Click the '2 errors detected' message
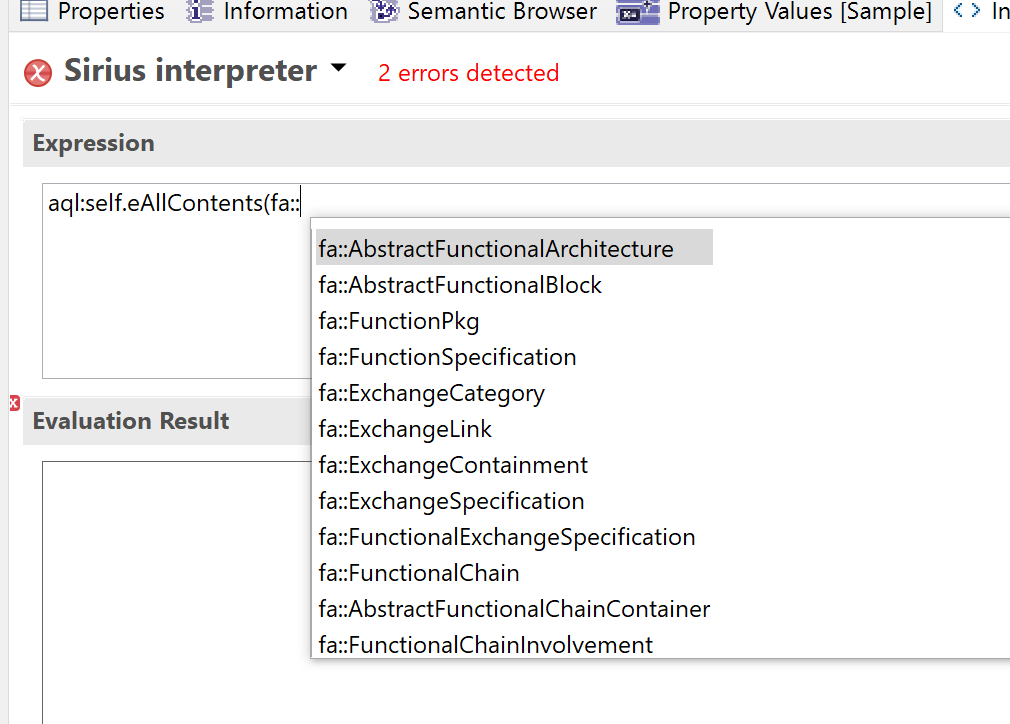The height and width of the screenshot is (724, 1010). pos(468,73)
